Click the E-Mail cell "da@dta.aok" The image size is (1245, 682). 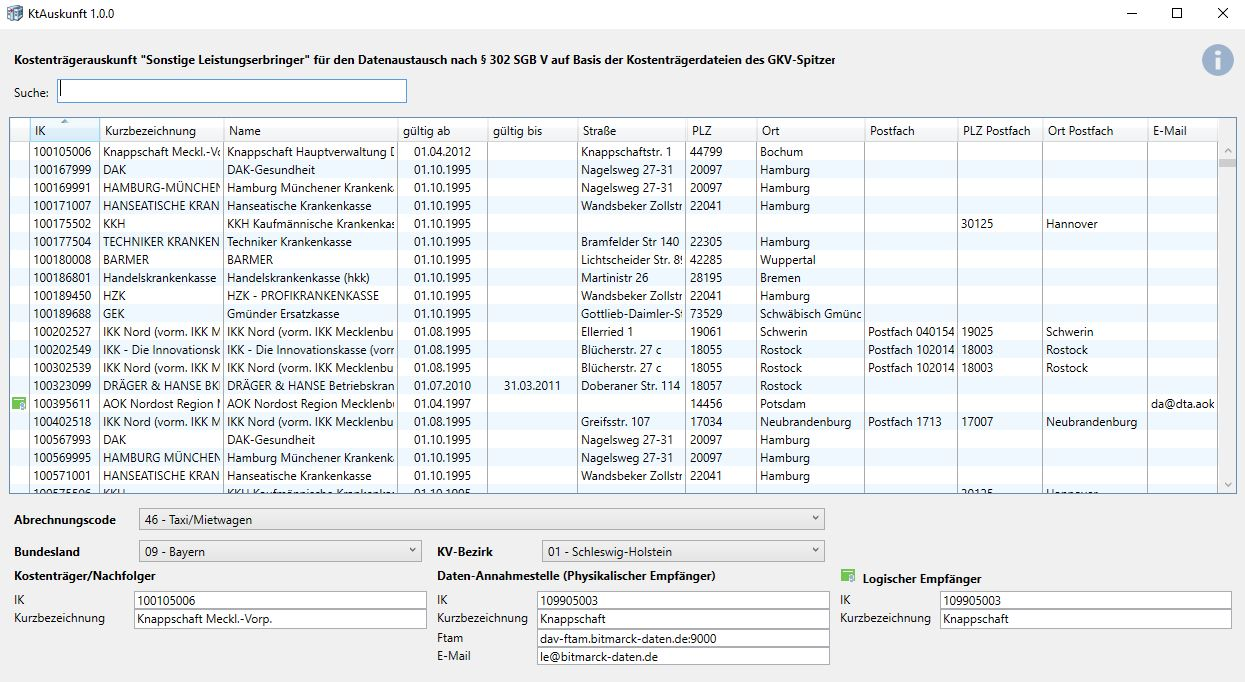[1183, 404]
